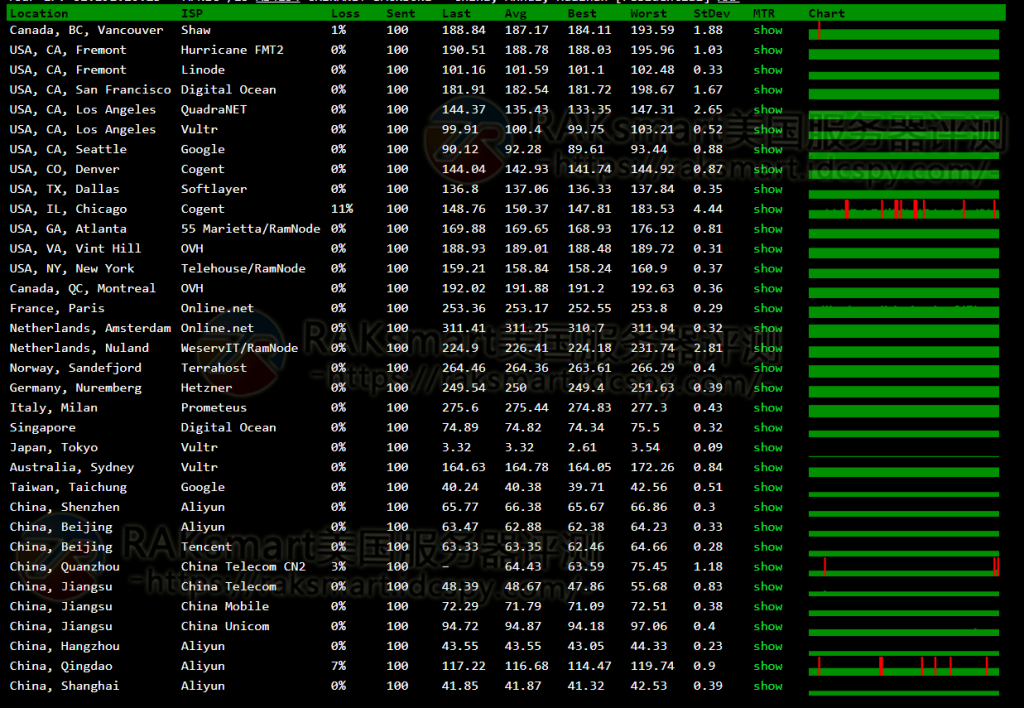The height and width of the screenshot is (708, 1024).
Task: Click 'Japan, Tokyo' location cell
Action: click(54, 447)
